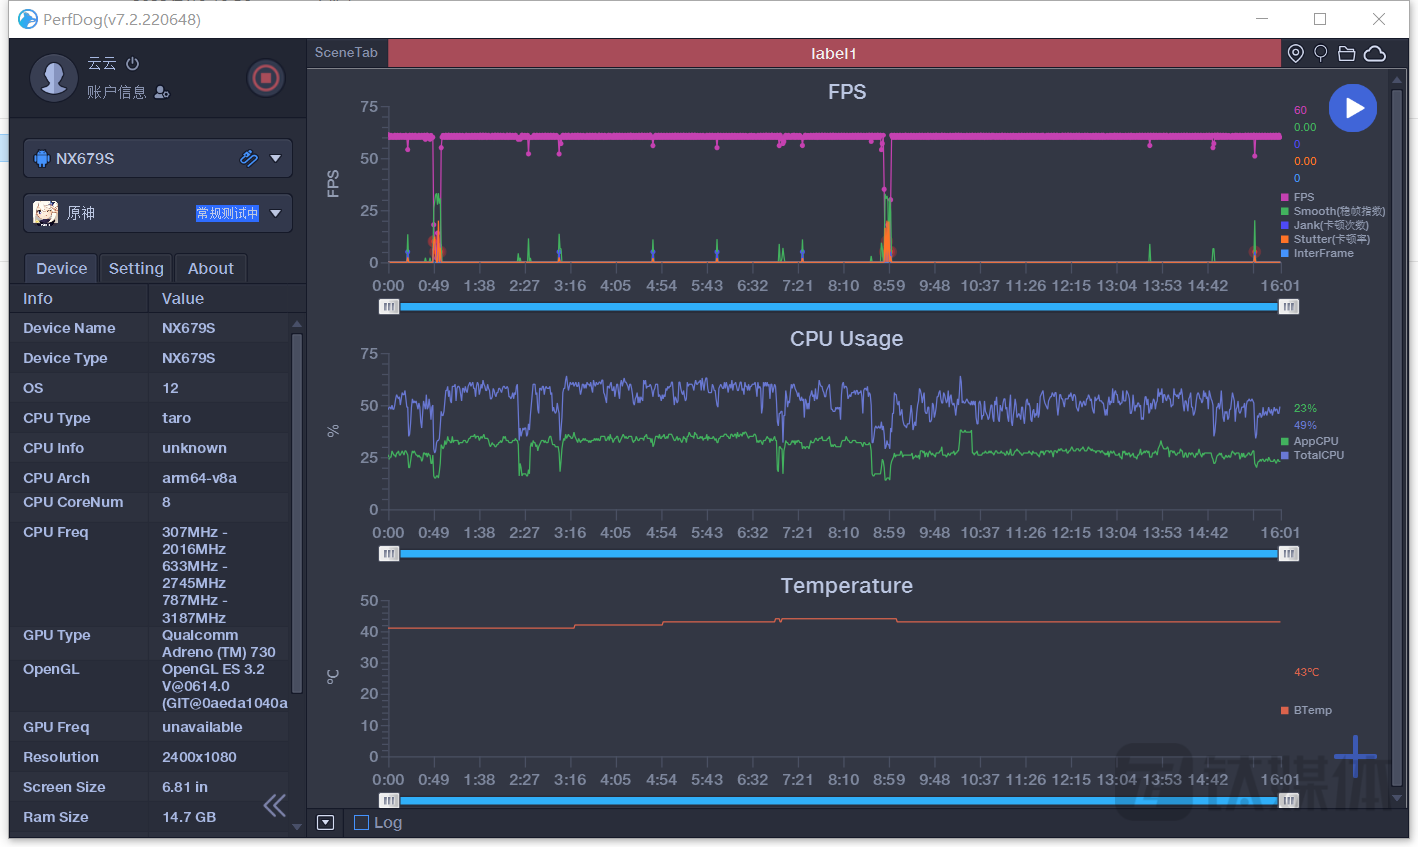The width and height of the screenshot is (1418, 847).
Task: Toggle the FPS series legend swatch
Action: point(1285,197)
